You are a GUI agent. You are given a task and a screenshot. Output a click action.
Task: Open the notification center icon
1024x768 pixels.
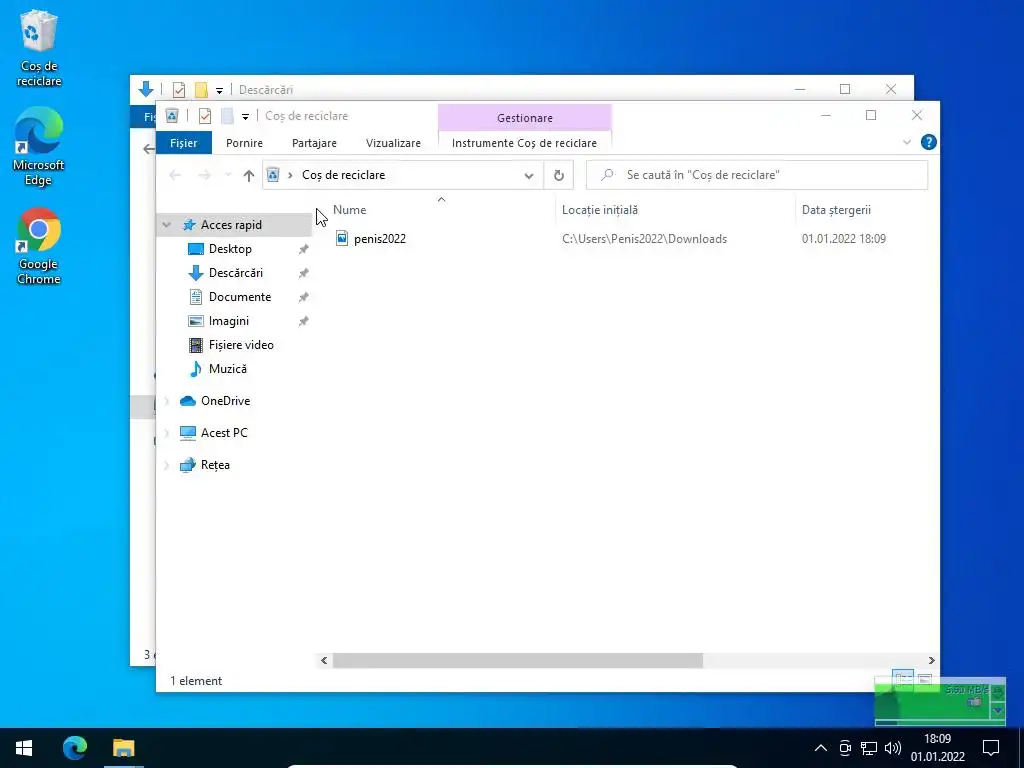coord(991,748)
